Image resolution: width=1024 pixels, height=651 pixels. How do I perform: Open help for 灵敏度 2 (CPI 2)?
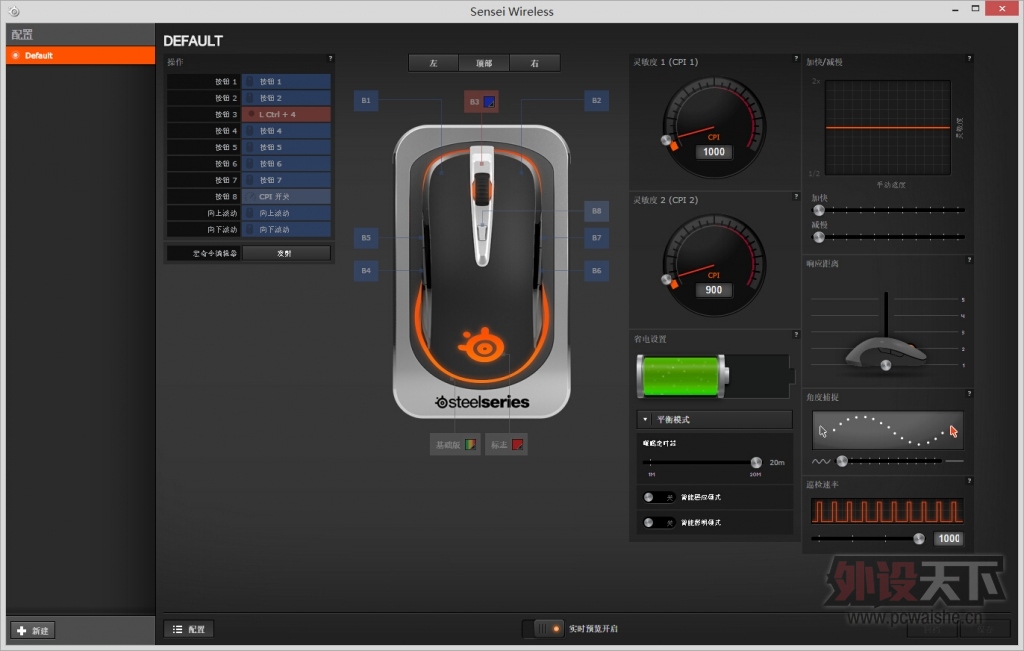click(x=795, y=197)
